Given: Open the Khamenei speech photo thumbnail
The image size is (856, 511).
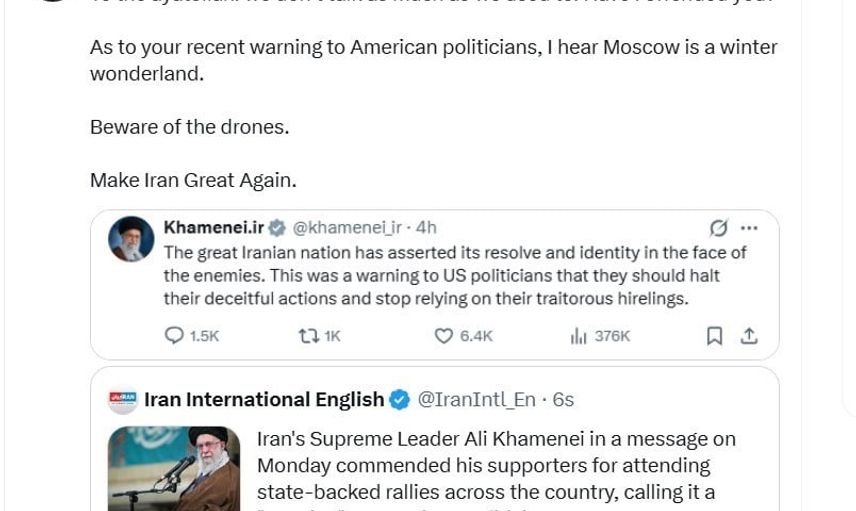Looking at the screenshot, I should click(x=174, y=468).
